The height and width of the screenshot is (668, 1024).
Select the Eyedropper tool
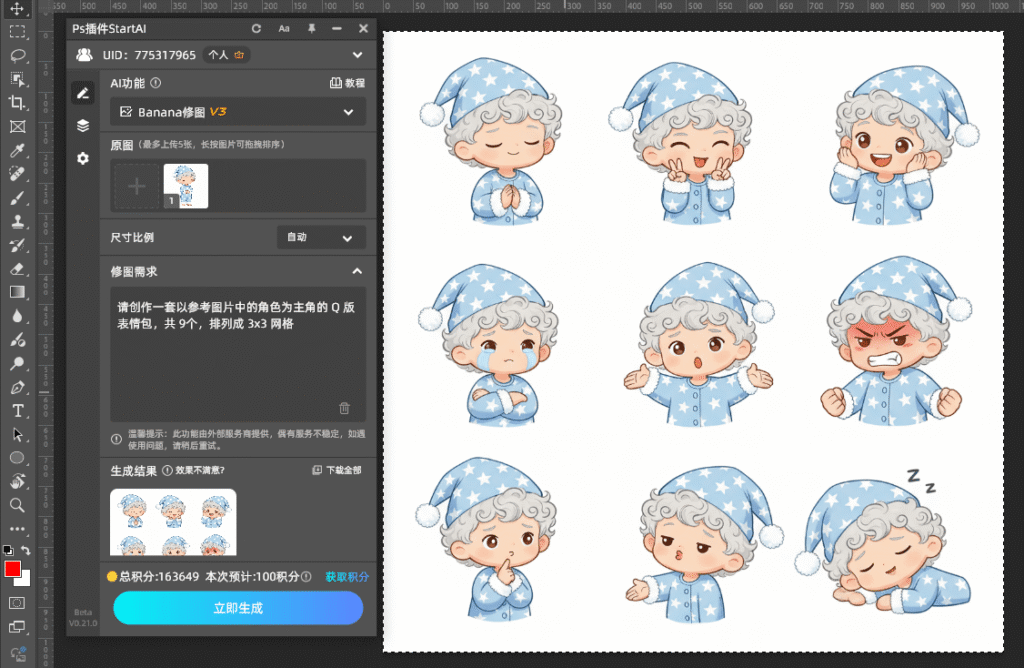pos(15,151)
